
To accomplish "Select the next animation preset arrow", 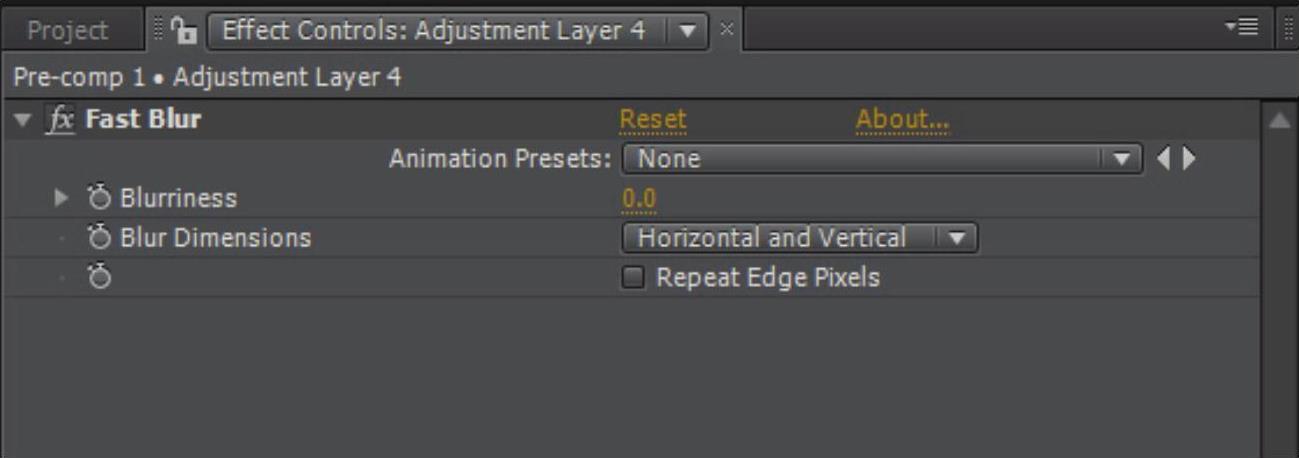I will [1188, 158].
